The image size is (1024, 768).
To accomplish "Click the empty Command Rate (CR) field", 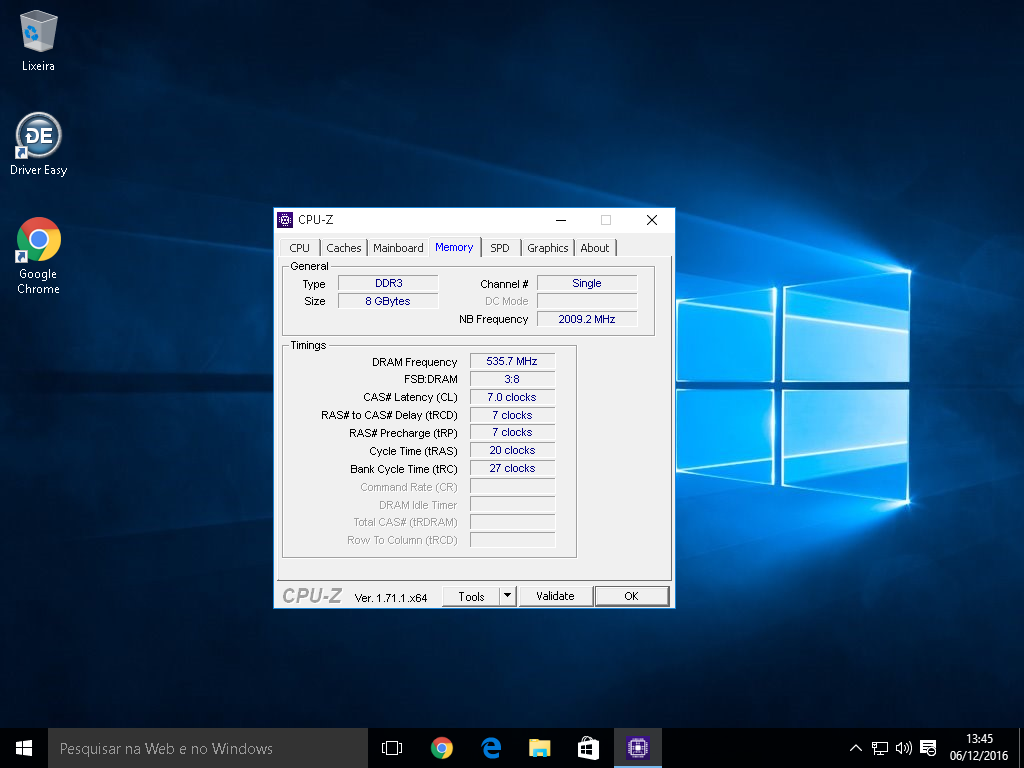I will [x=513, y=487].
